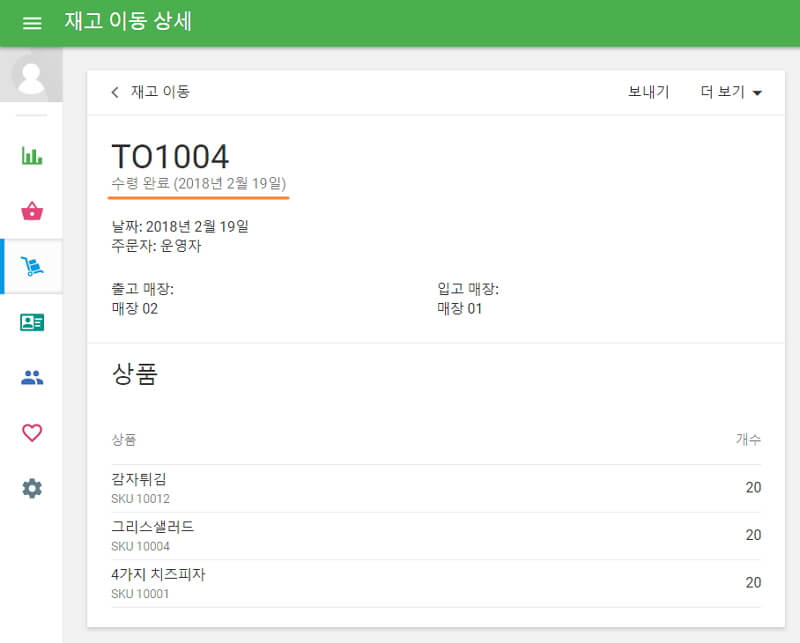The height and width of the screenshot is (643, 800).
Task: Select the 감자튀김 product row
Action: click(139, 479)
